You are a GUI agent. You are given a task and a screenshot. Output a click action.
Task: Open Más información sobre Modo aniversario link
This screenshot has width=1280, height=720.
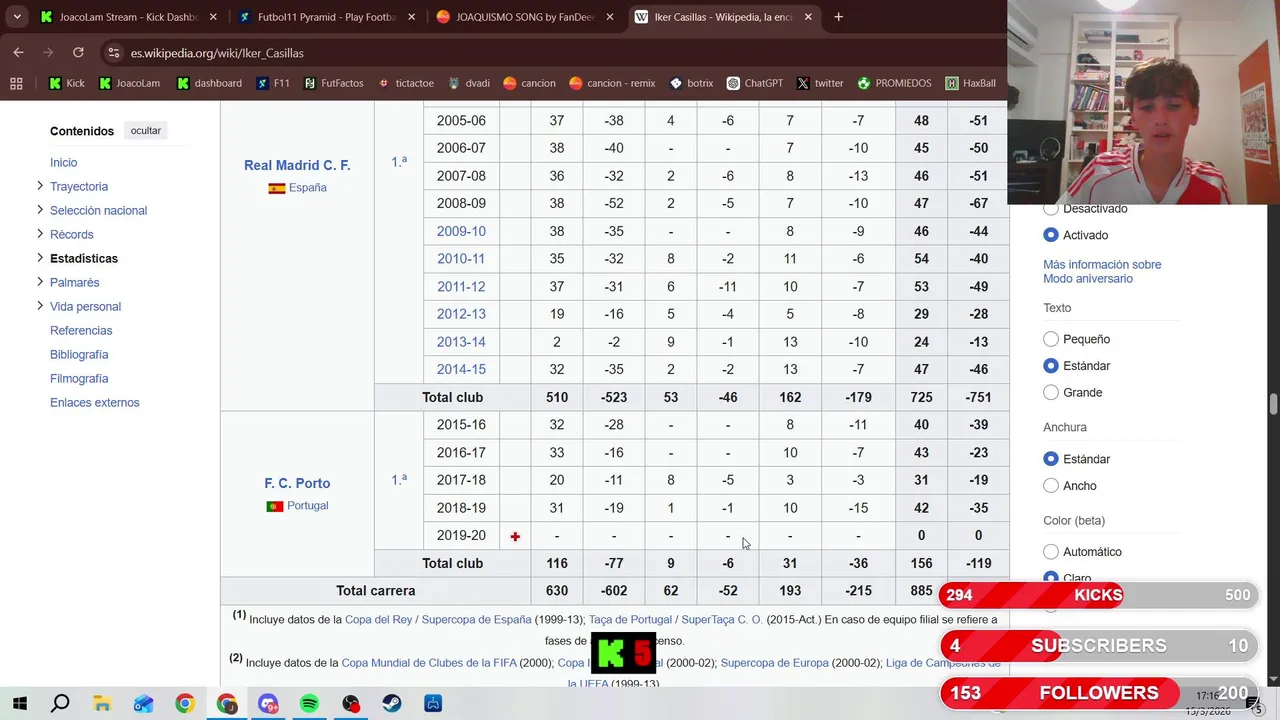tap(1102, 272)
